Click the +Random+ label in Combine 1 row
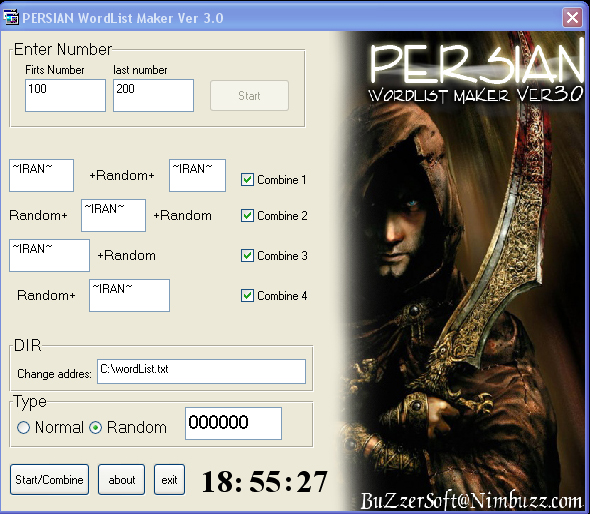 tap(122, 175)
